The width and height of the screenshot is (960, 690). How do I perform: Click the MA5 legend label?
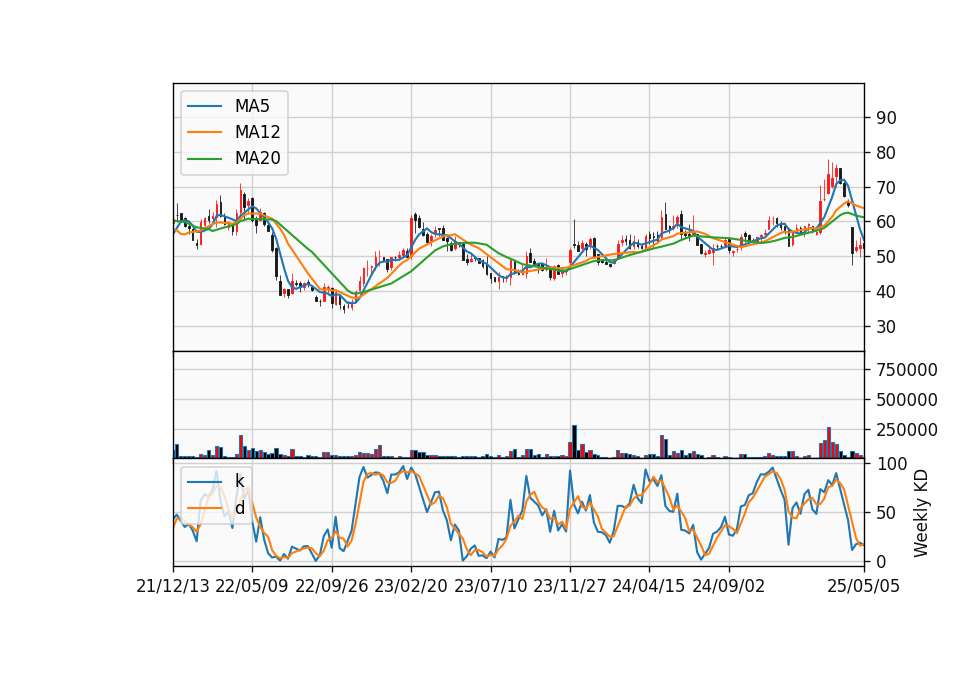252,106
